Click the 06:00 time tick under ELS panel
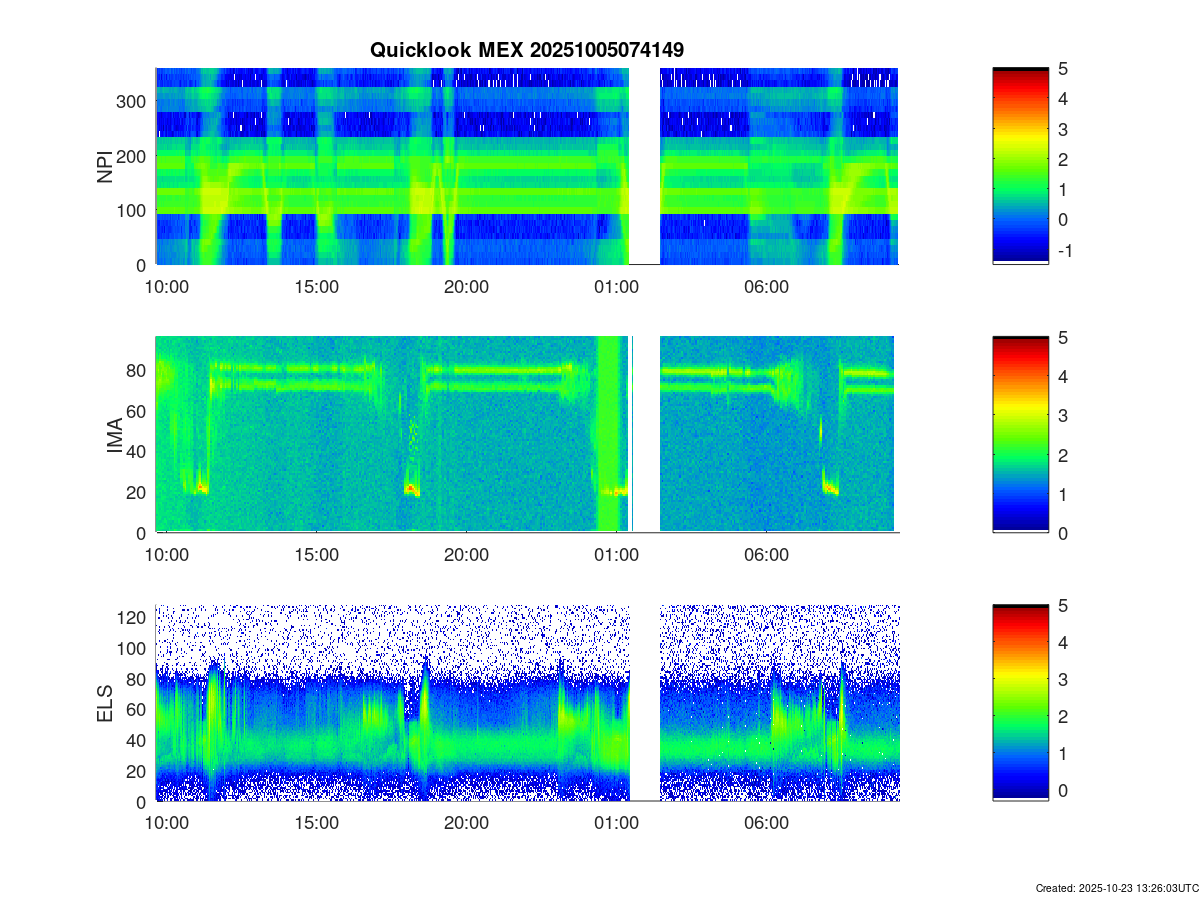 [767, 823]
